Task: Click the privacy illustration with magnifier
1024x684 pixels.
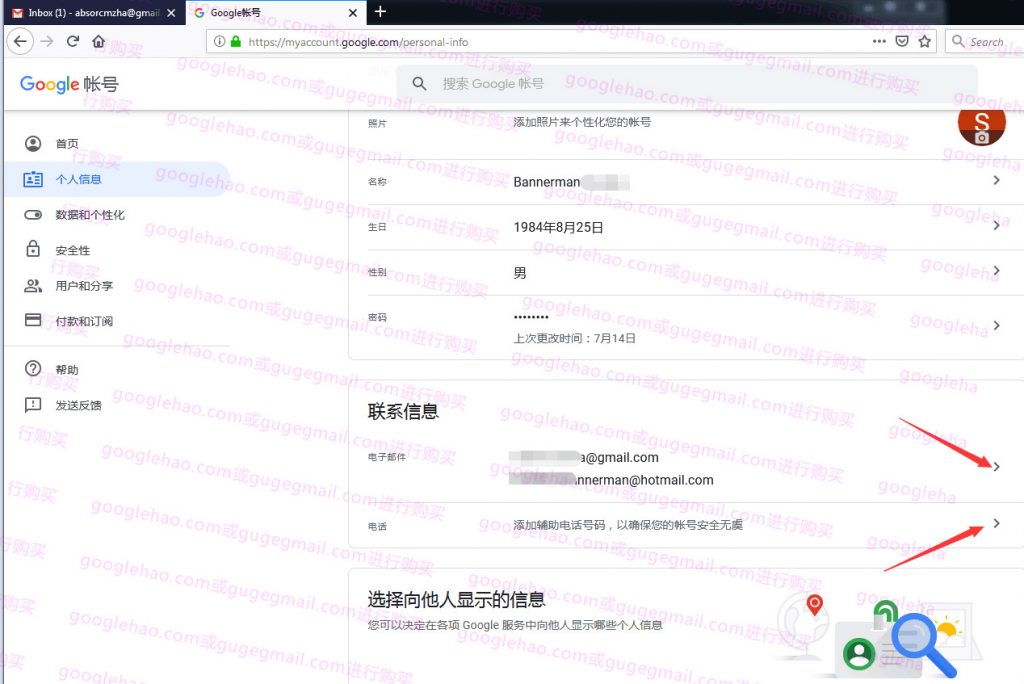Action: [880, 636]
